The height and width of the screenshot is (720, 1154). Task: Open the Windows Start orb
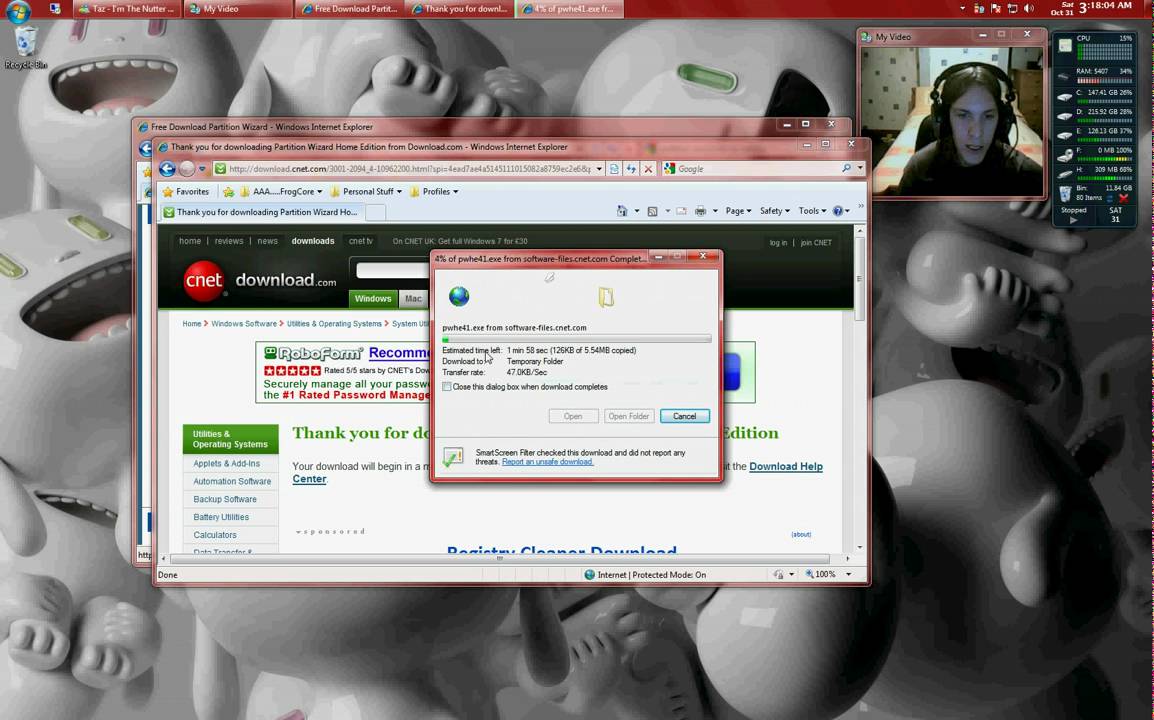pos(16,10)
